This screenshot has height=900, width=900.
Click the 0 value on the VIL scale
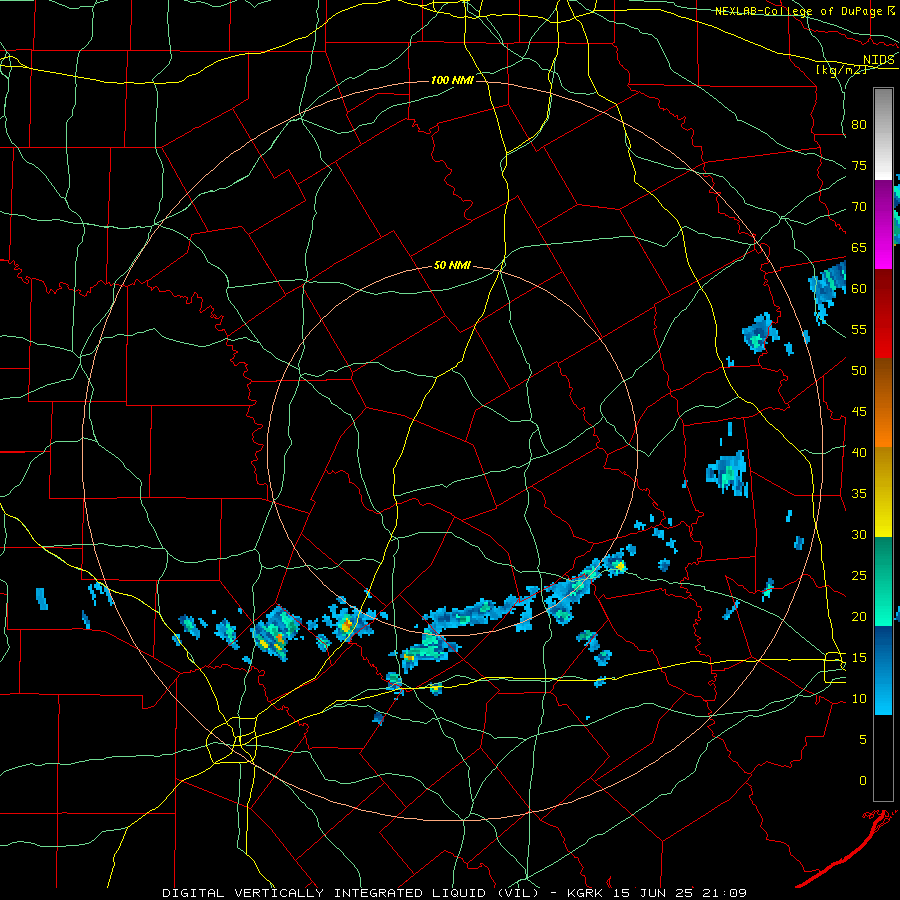click(863, 781)
